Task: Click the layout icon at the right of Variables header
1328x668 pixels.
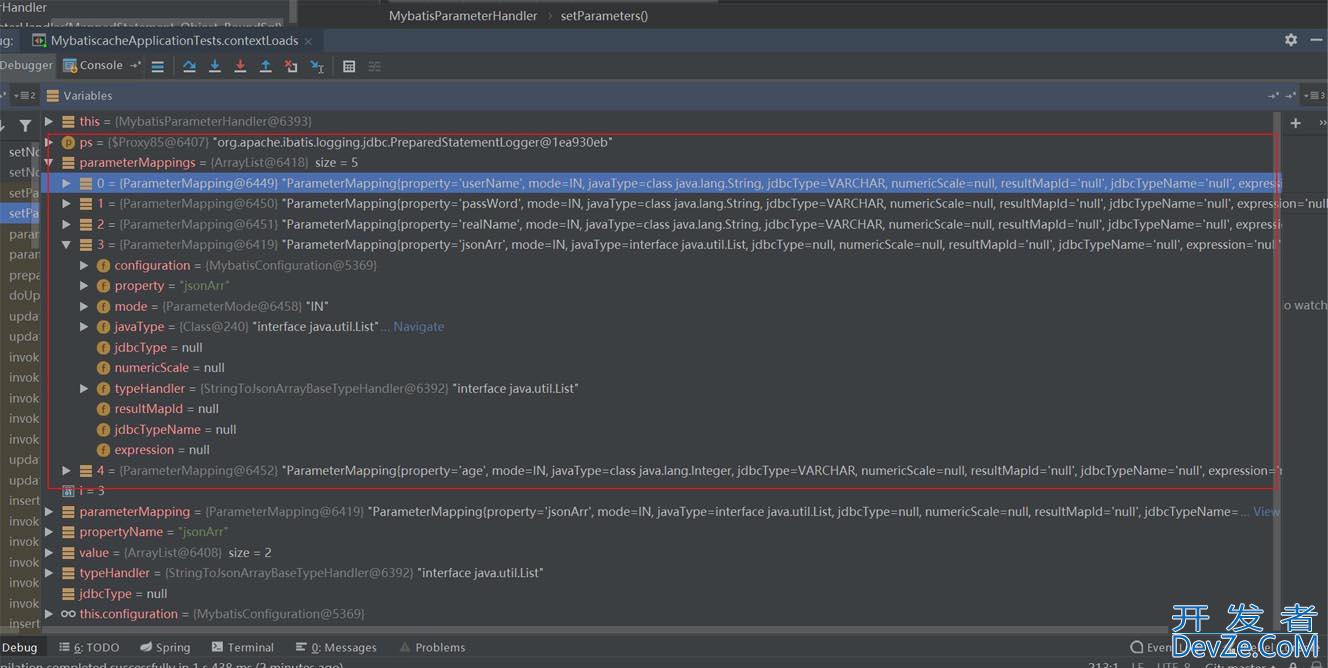Action: pos(1315,96)
